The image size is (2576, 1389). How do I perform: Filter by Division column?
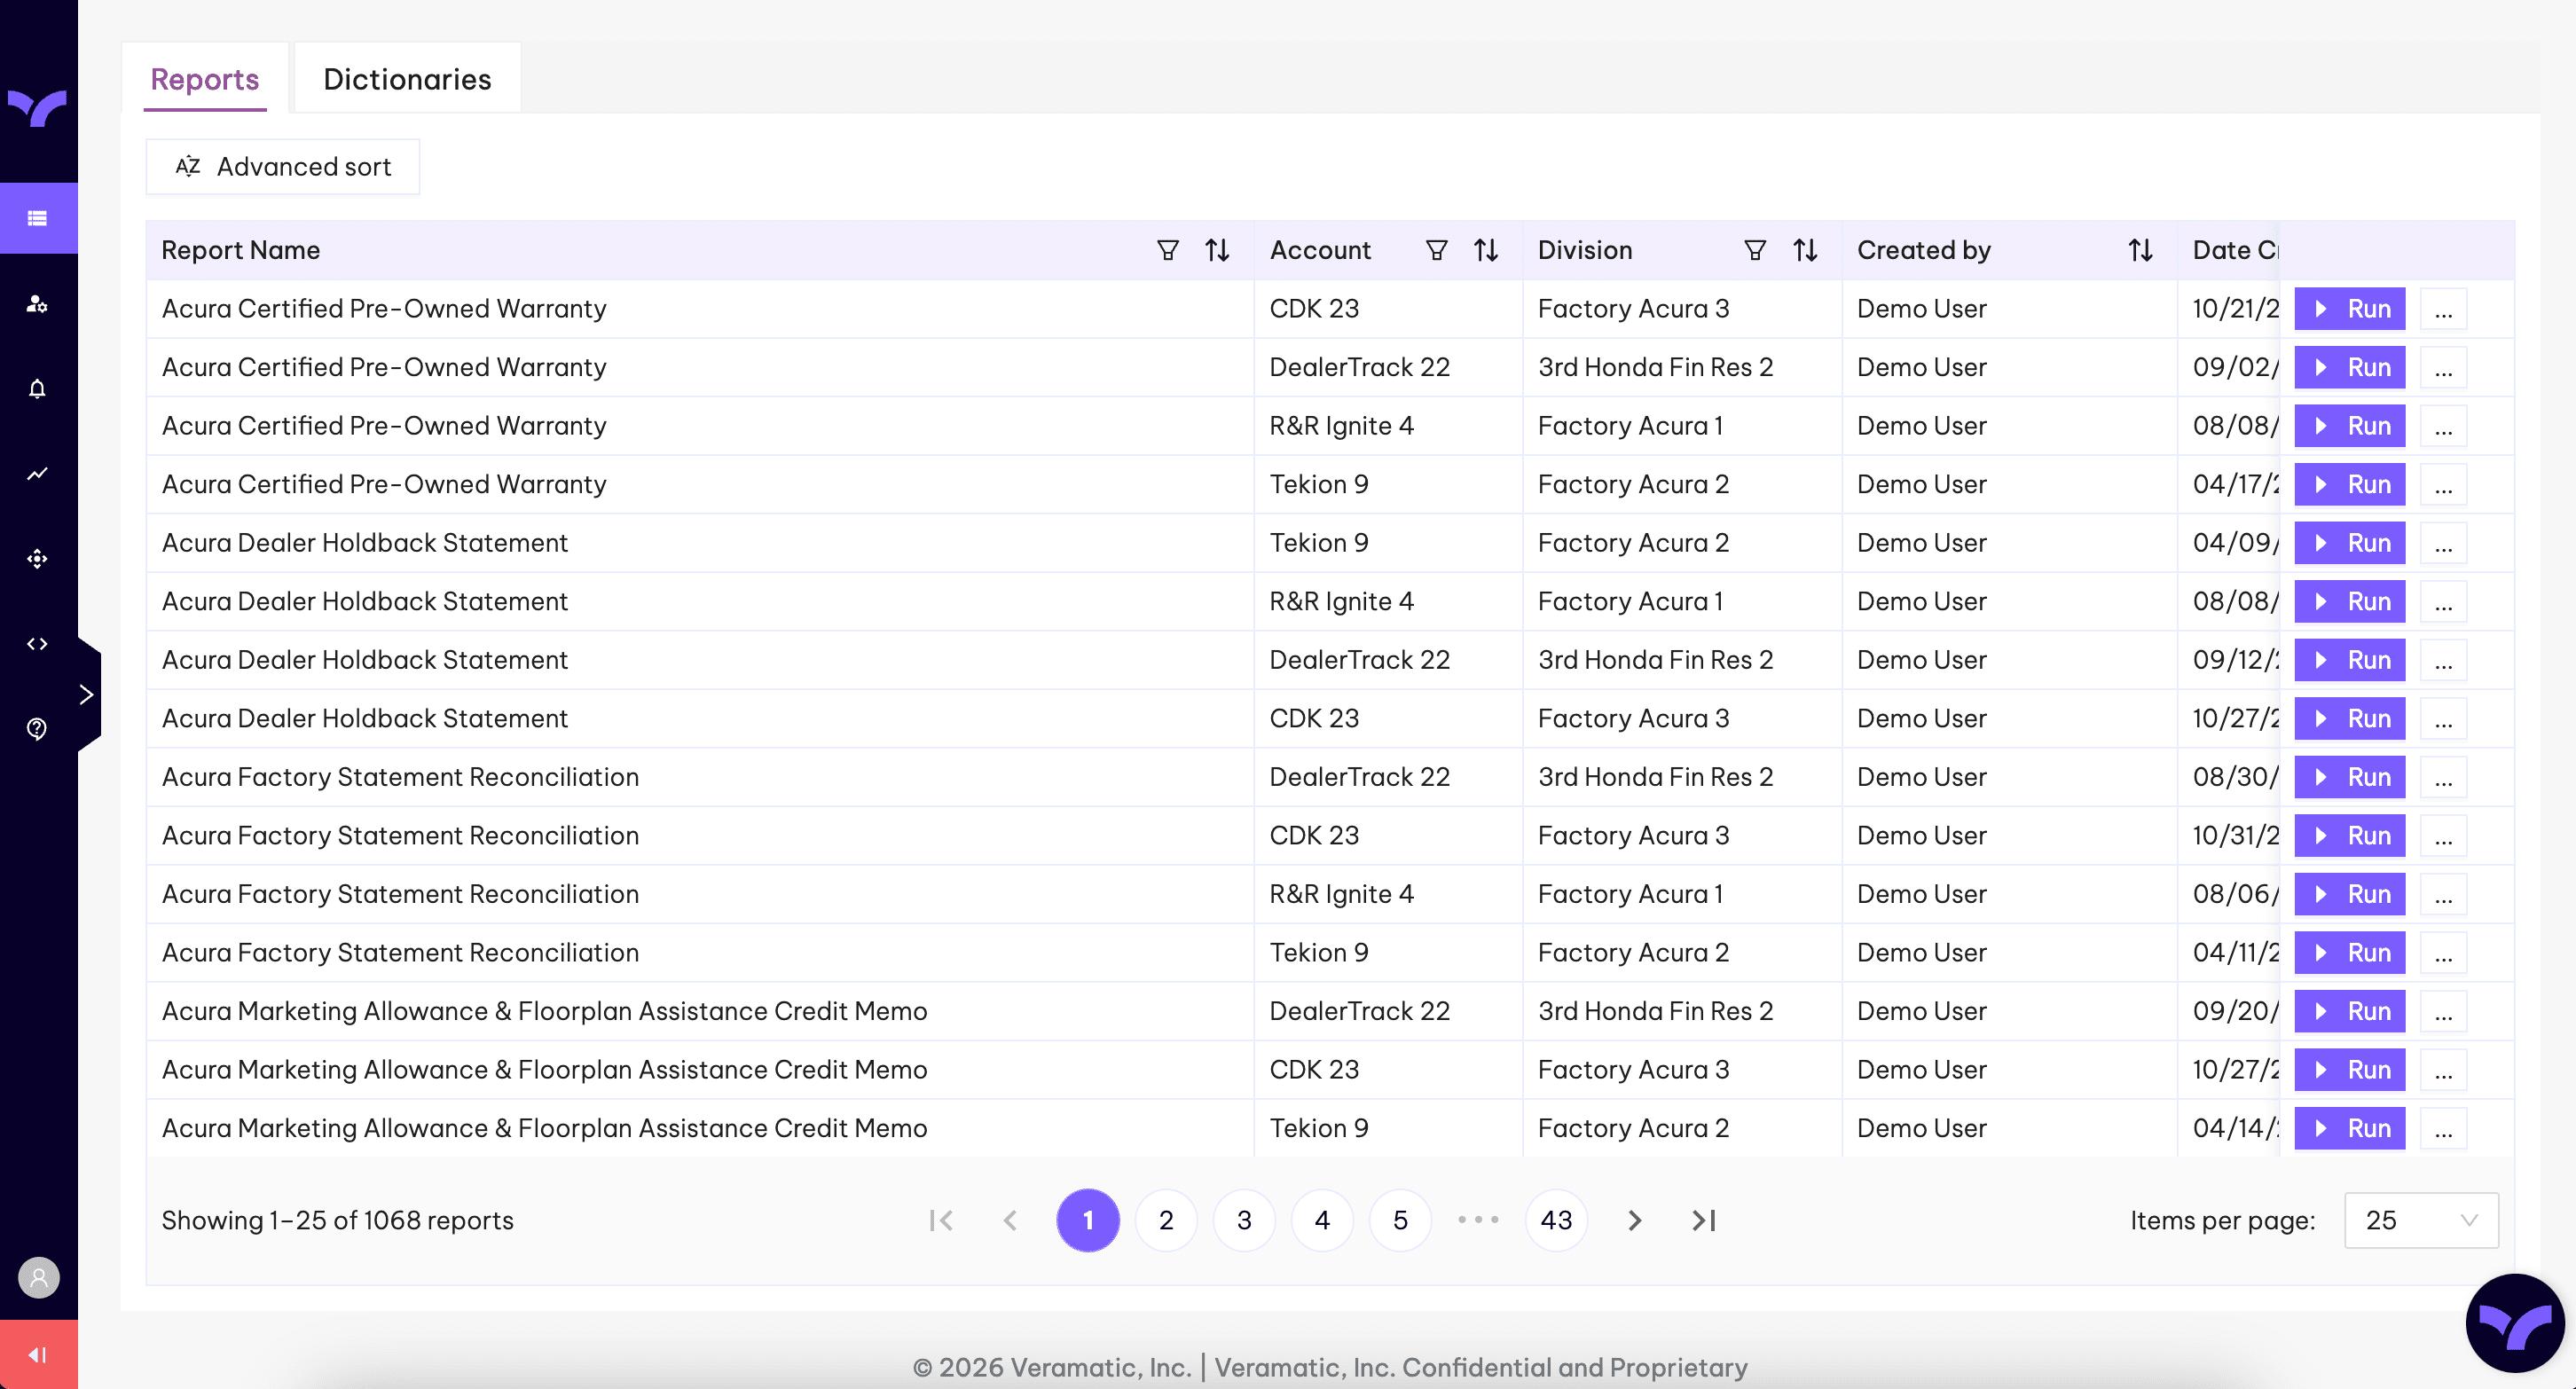[x=1755, y=250]
